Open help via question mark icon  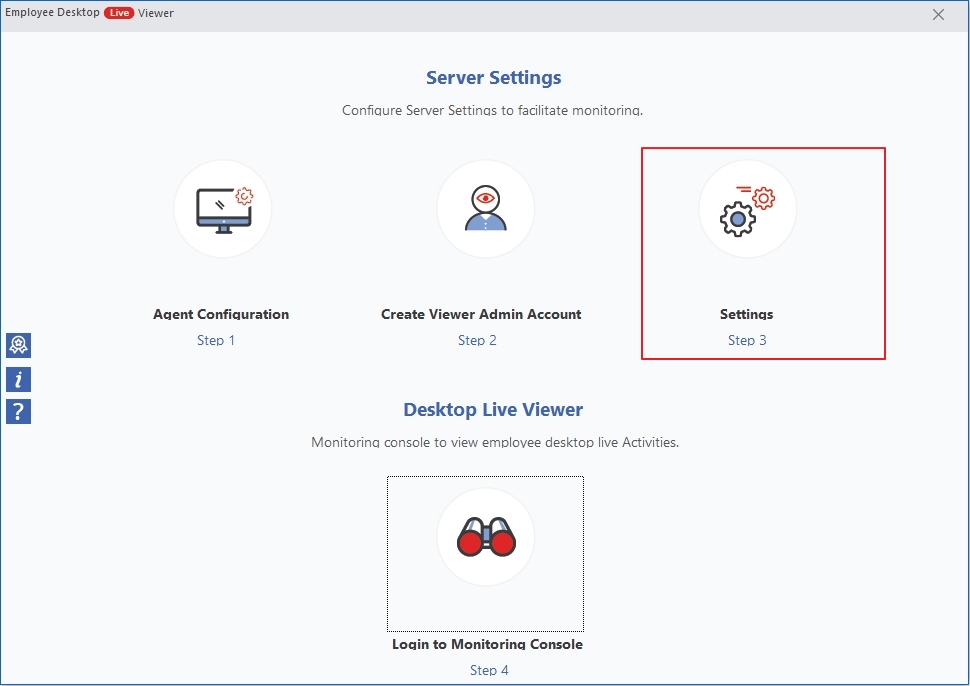pos(18,411)
